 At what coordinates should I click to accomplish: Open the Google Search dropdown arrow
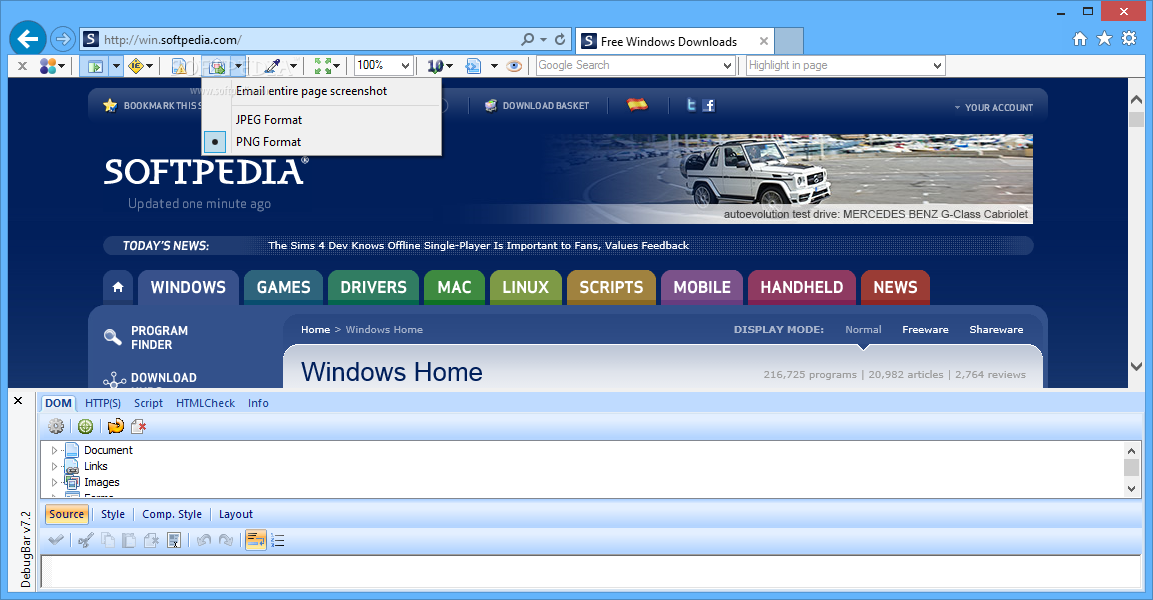point(727,65)
